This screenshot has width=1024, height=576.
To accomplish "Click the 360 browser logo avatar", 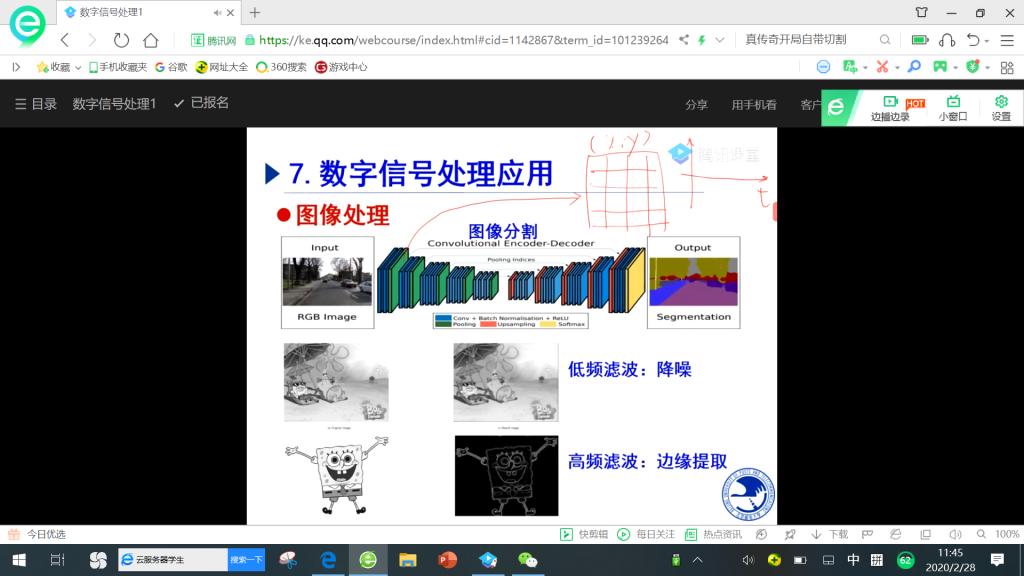I will point(27,25).
